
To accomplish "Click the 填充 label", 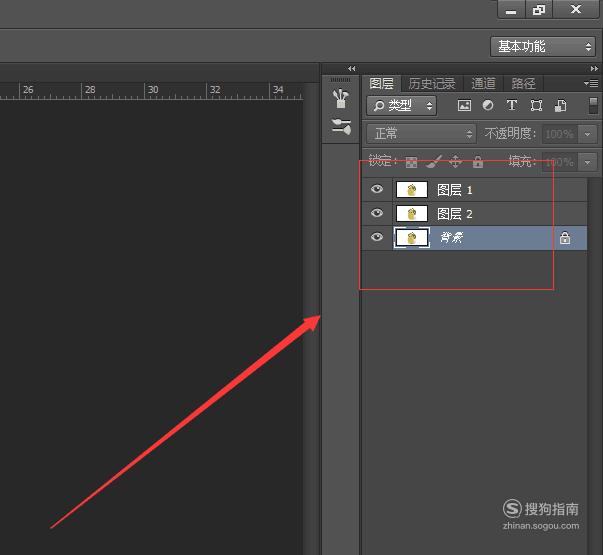I will click(522, 162).
